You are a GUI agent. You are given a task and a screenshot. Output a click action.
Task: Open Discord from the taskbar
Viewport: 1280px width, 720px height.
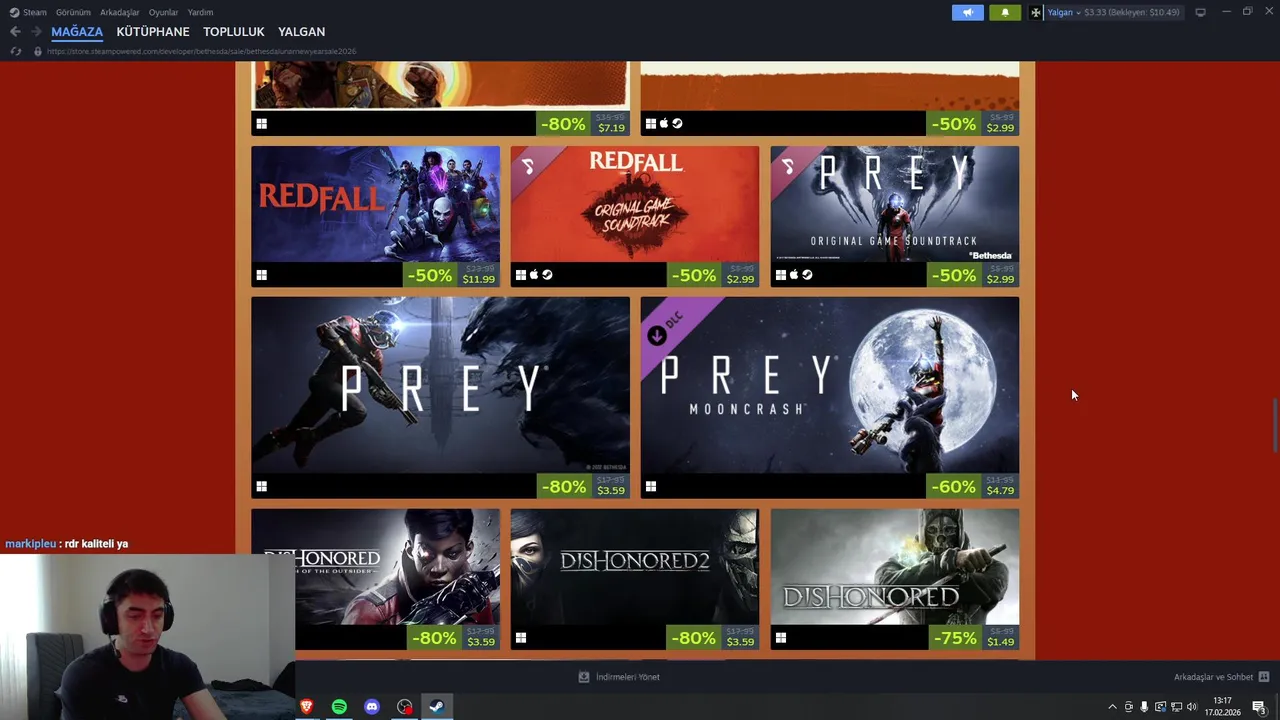372,706
